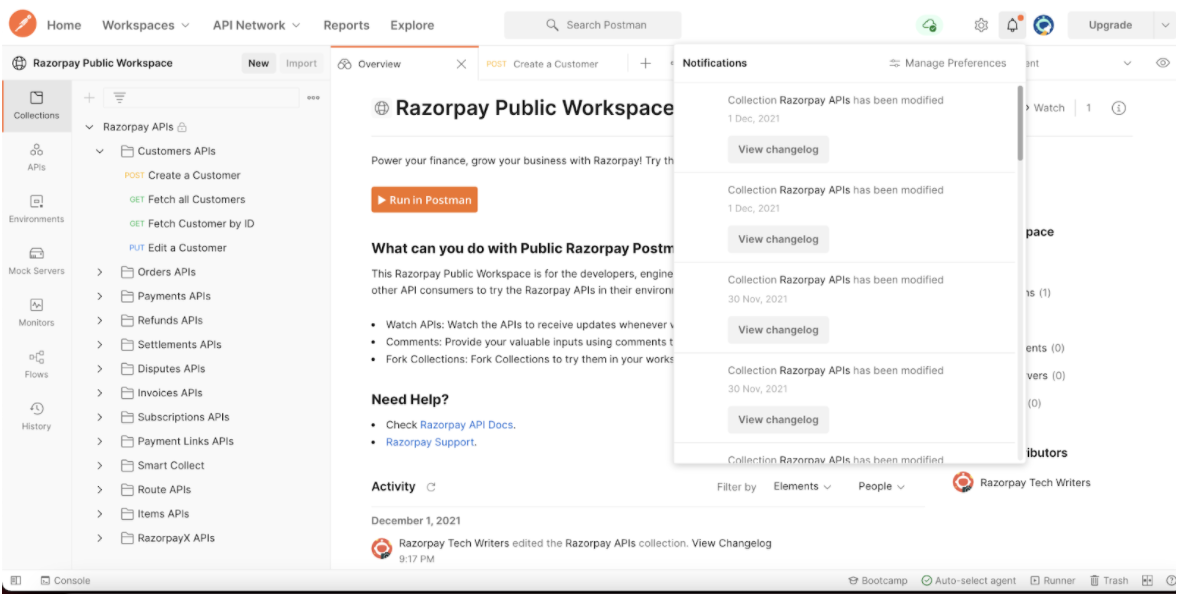This screenshot has width=1178, height=594.
Task: Open the Workspaces dropdown menu
Action: coord(146,25)
